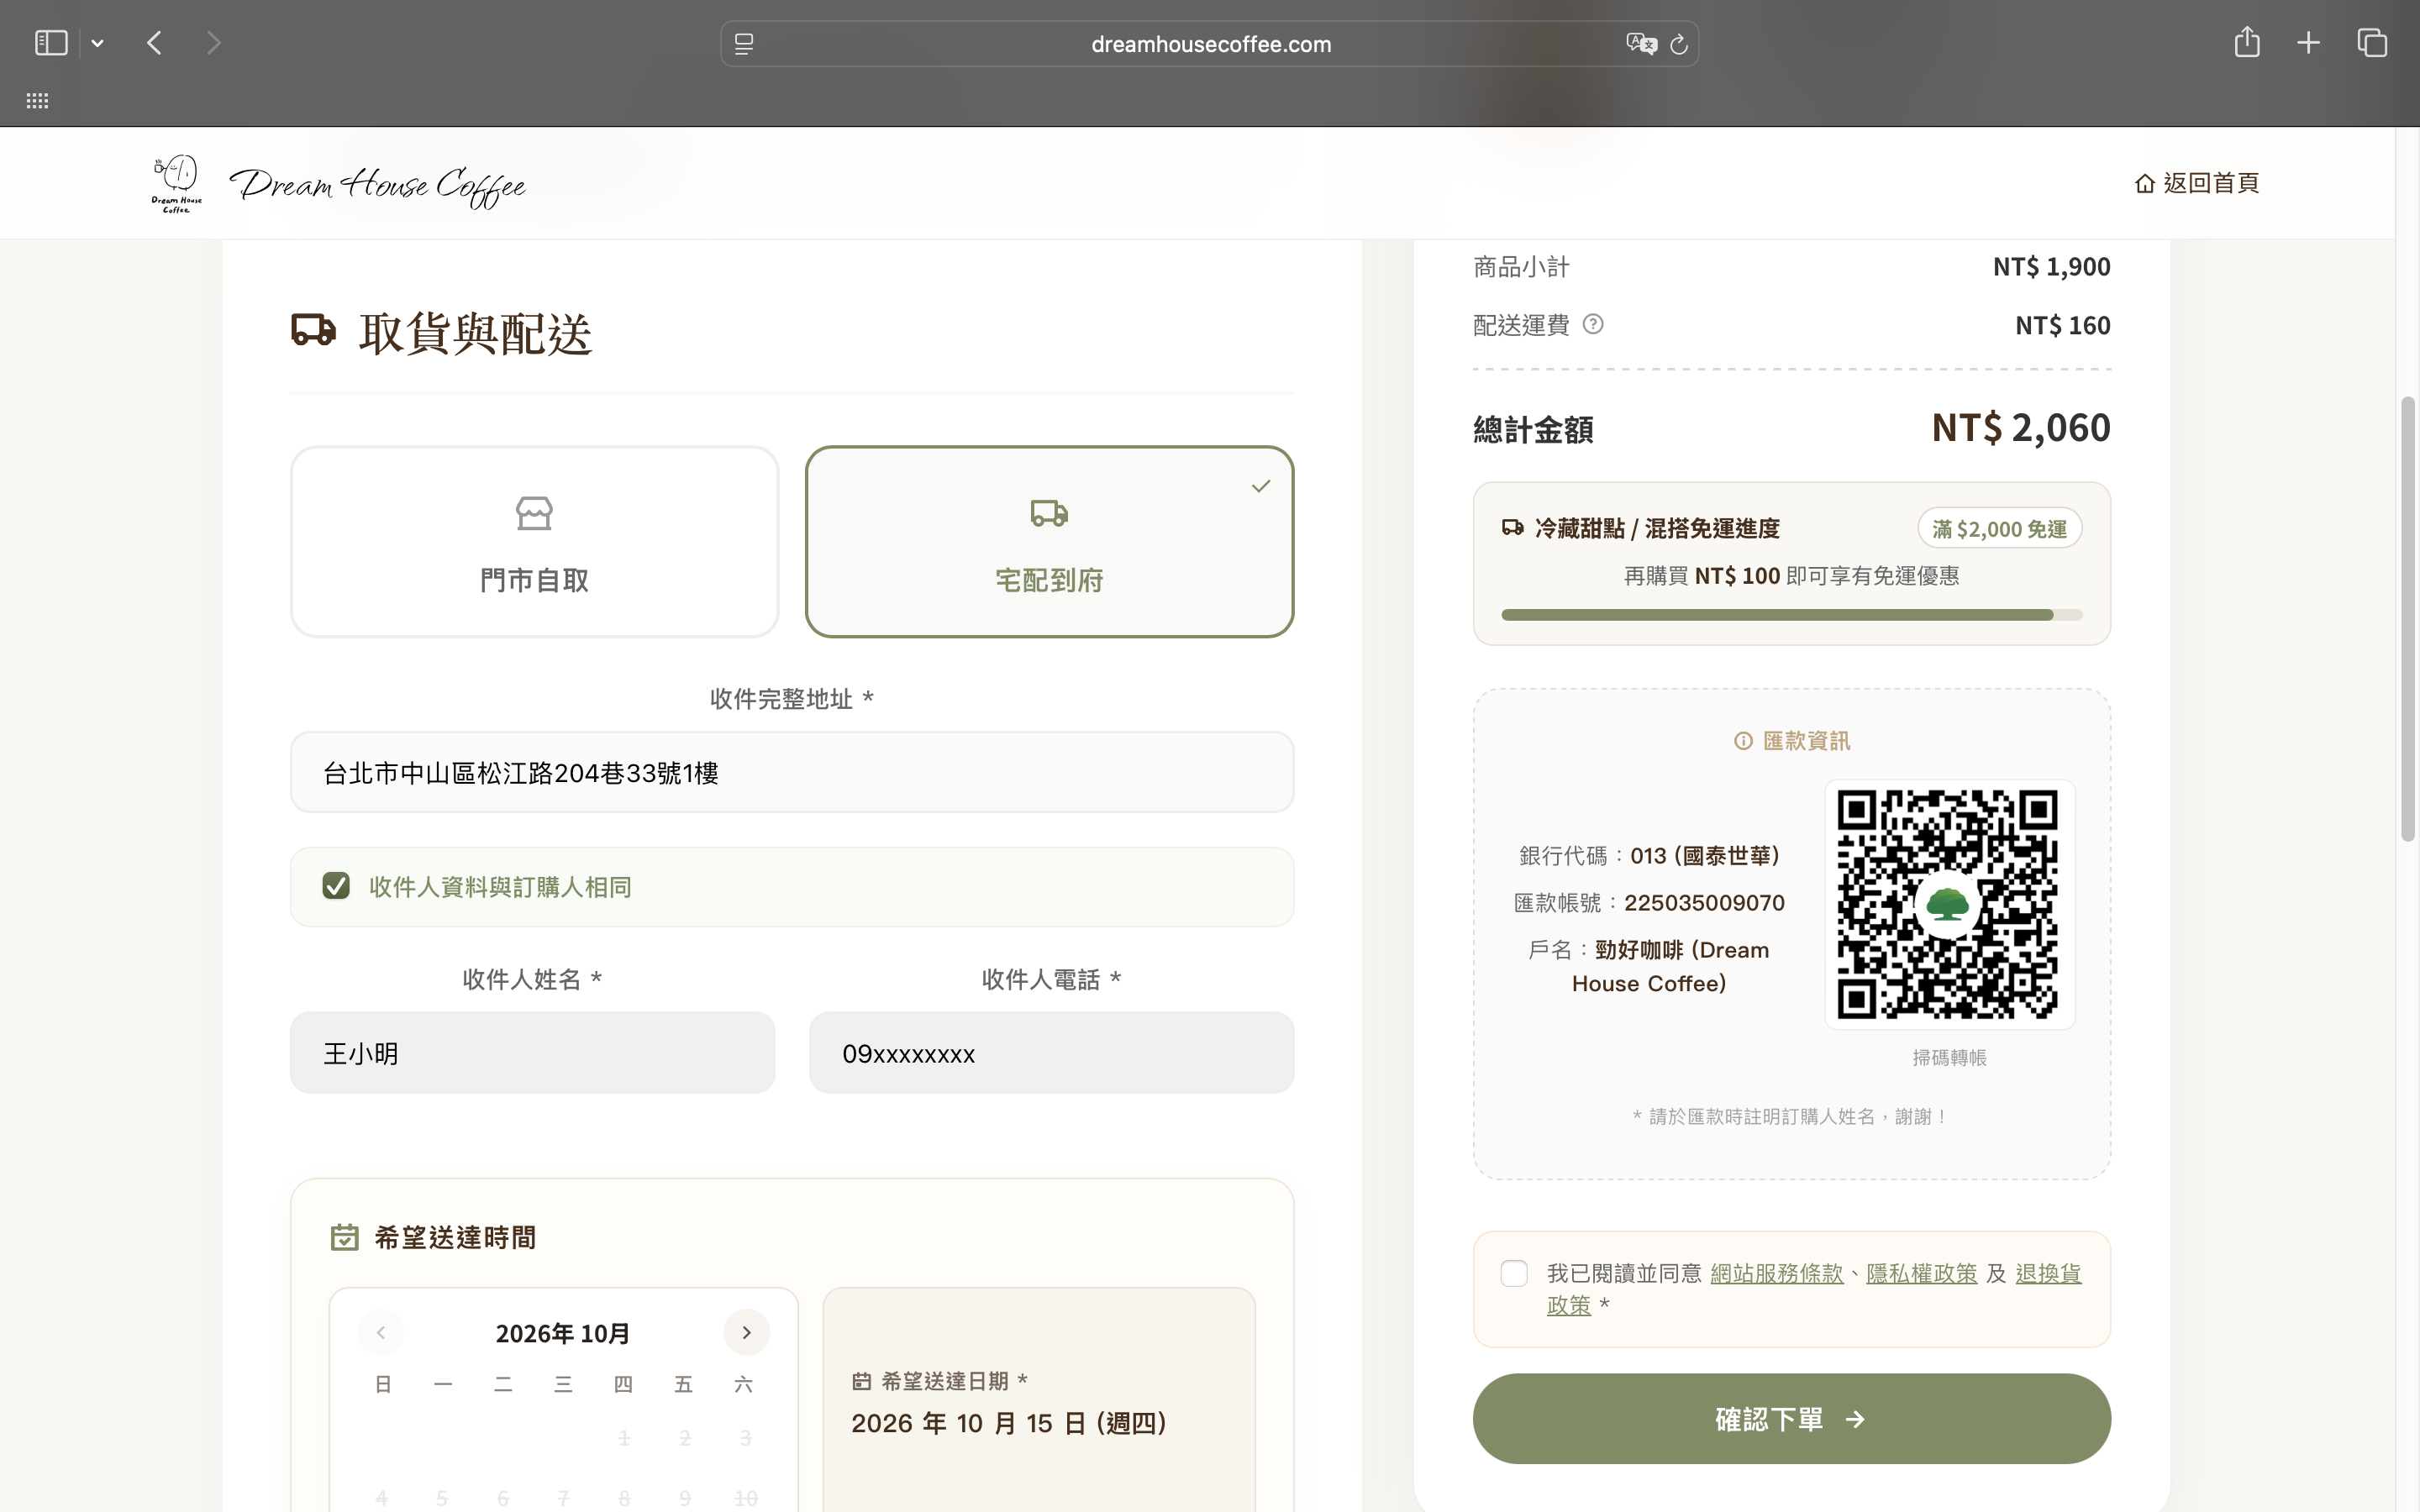Check the agree to terms checkbox
Screen dimensions: 2420x1512
point(1514,1273)
